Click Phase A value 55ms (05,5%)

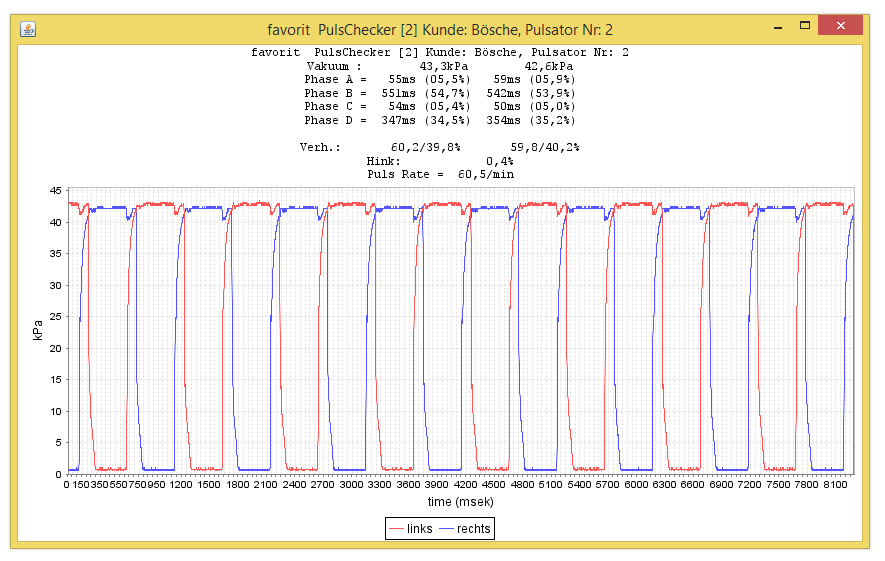click(x=429, y=80)
